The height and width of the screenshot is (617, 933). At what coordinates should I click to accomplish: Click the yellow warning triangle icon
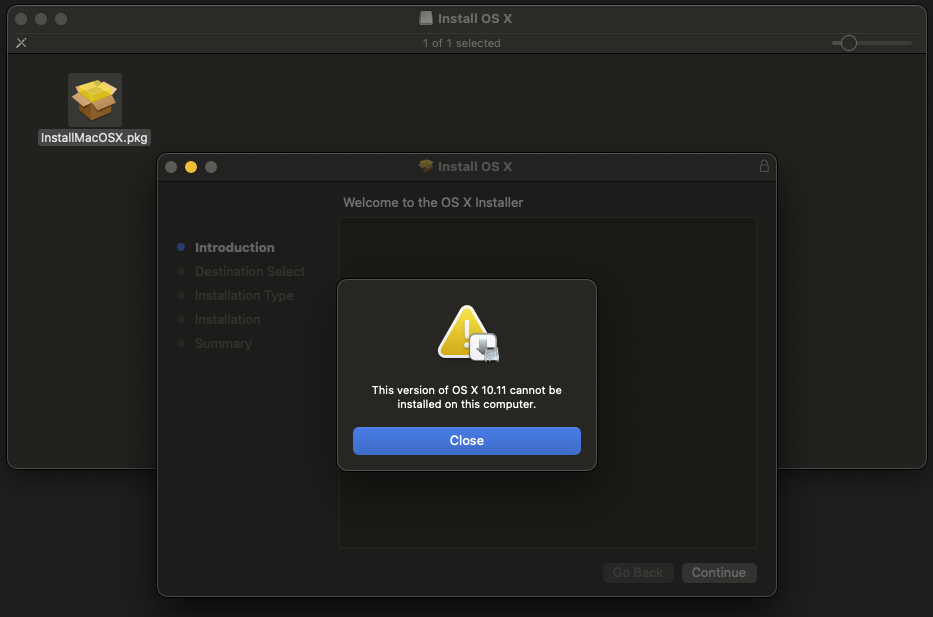coord(463,330)
